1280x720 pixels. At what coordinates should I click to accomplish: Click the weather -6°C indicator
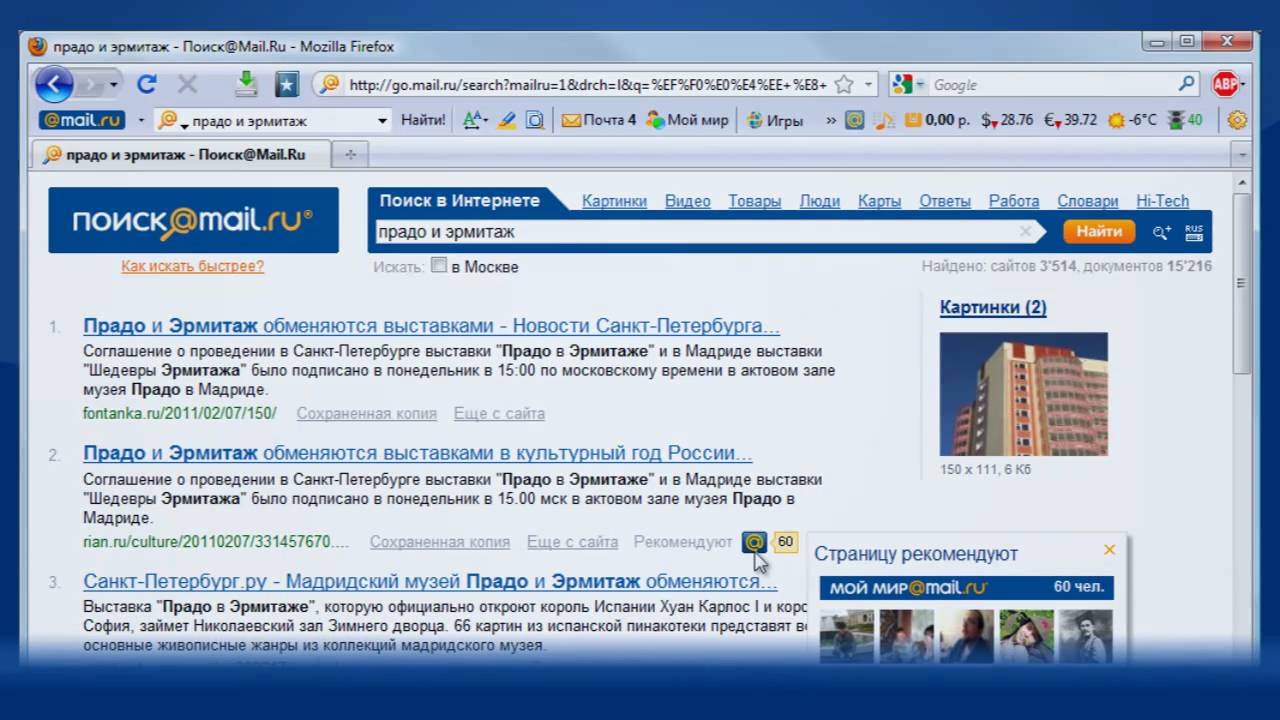click(1133, 120)
